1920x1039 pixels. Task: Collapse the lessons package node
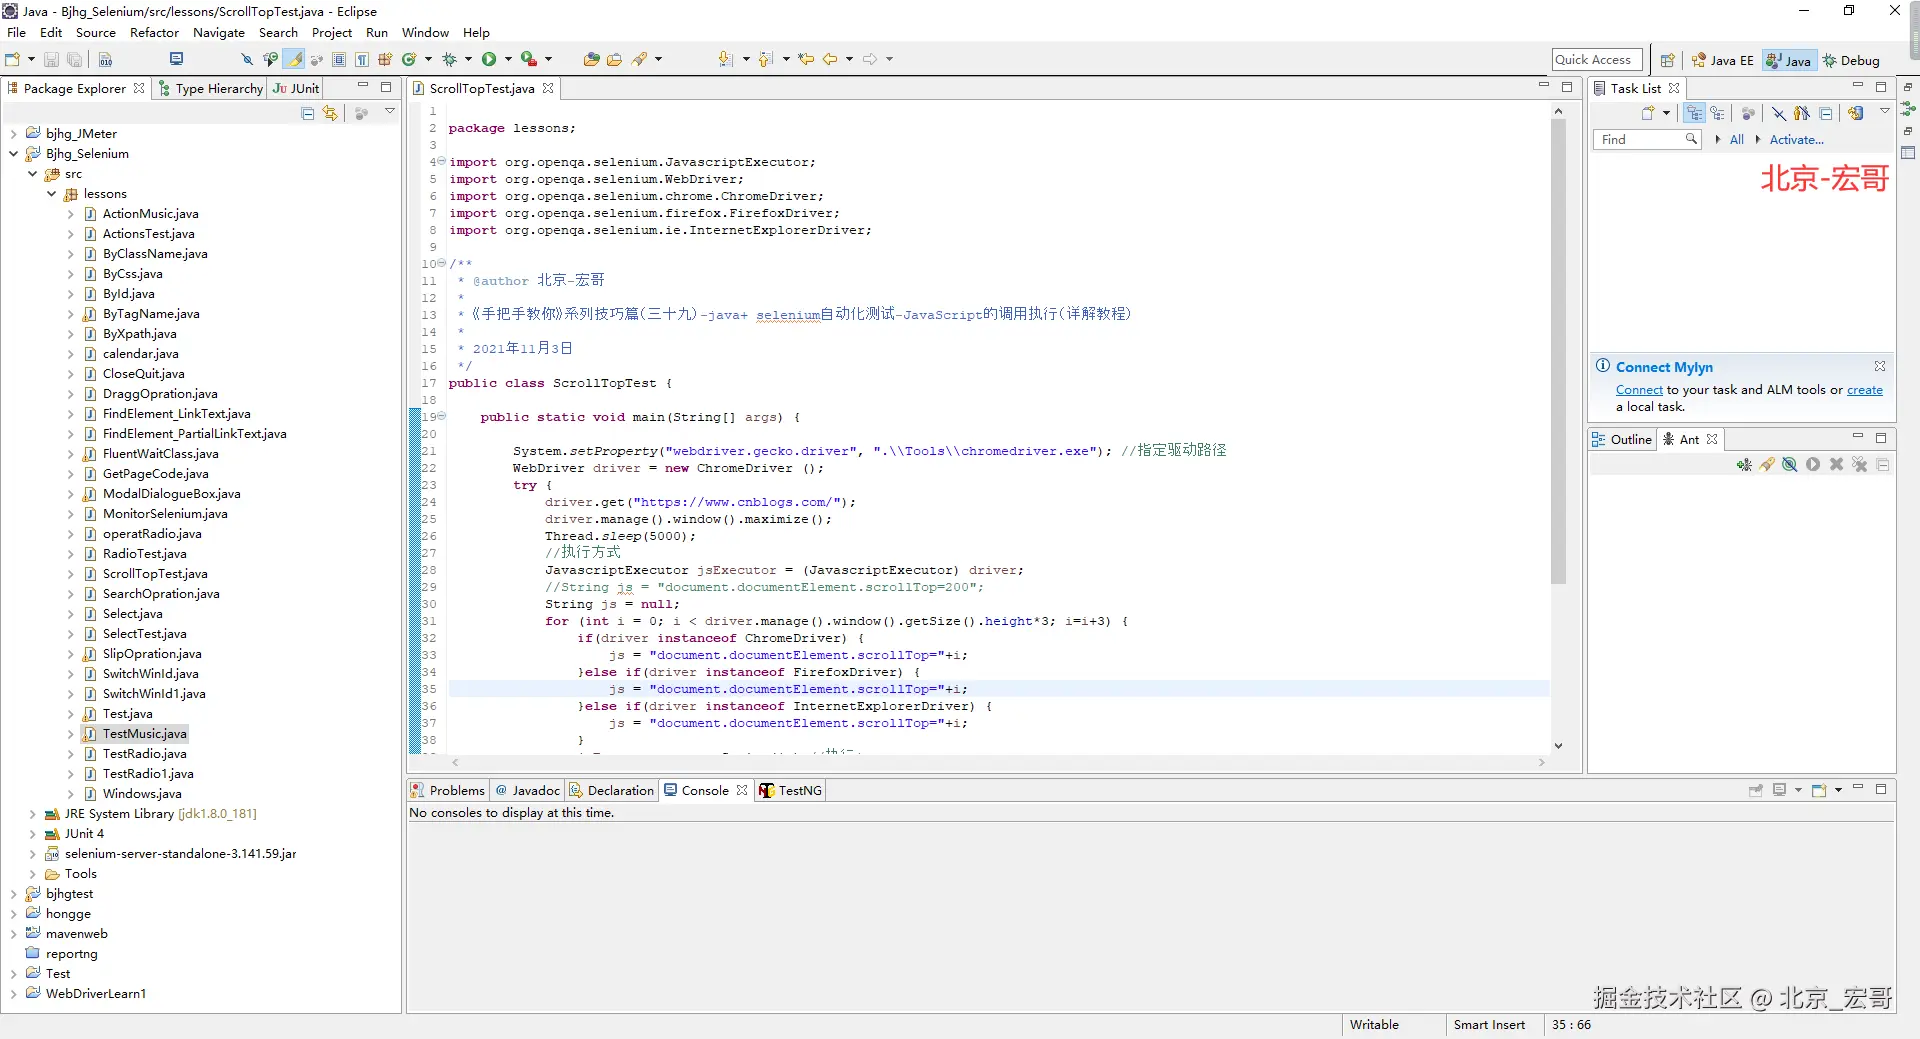52,194
